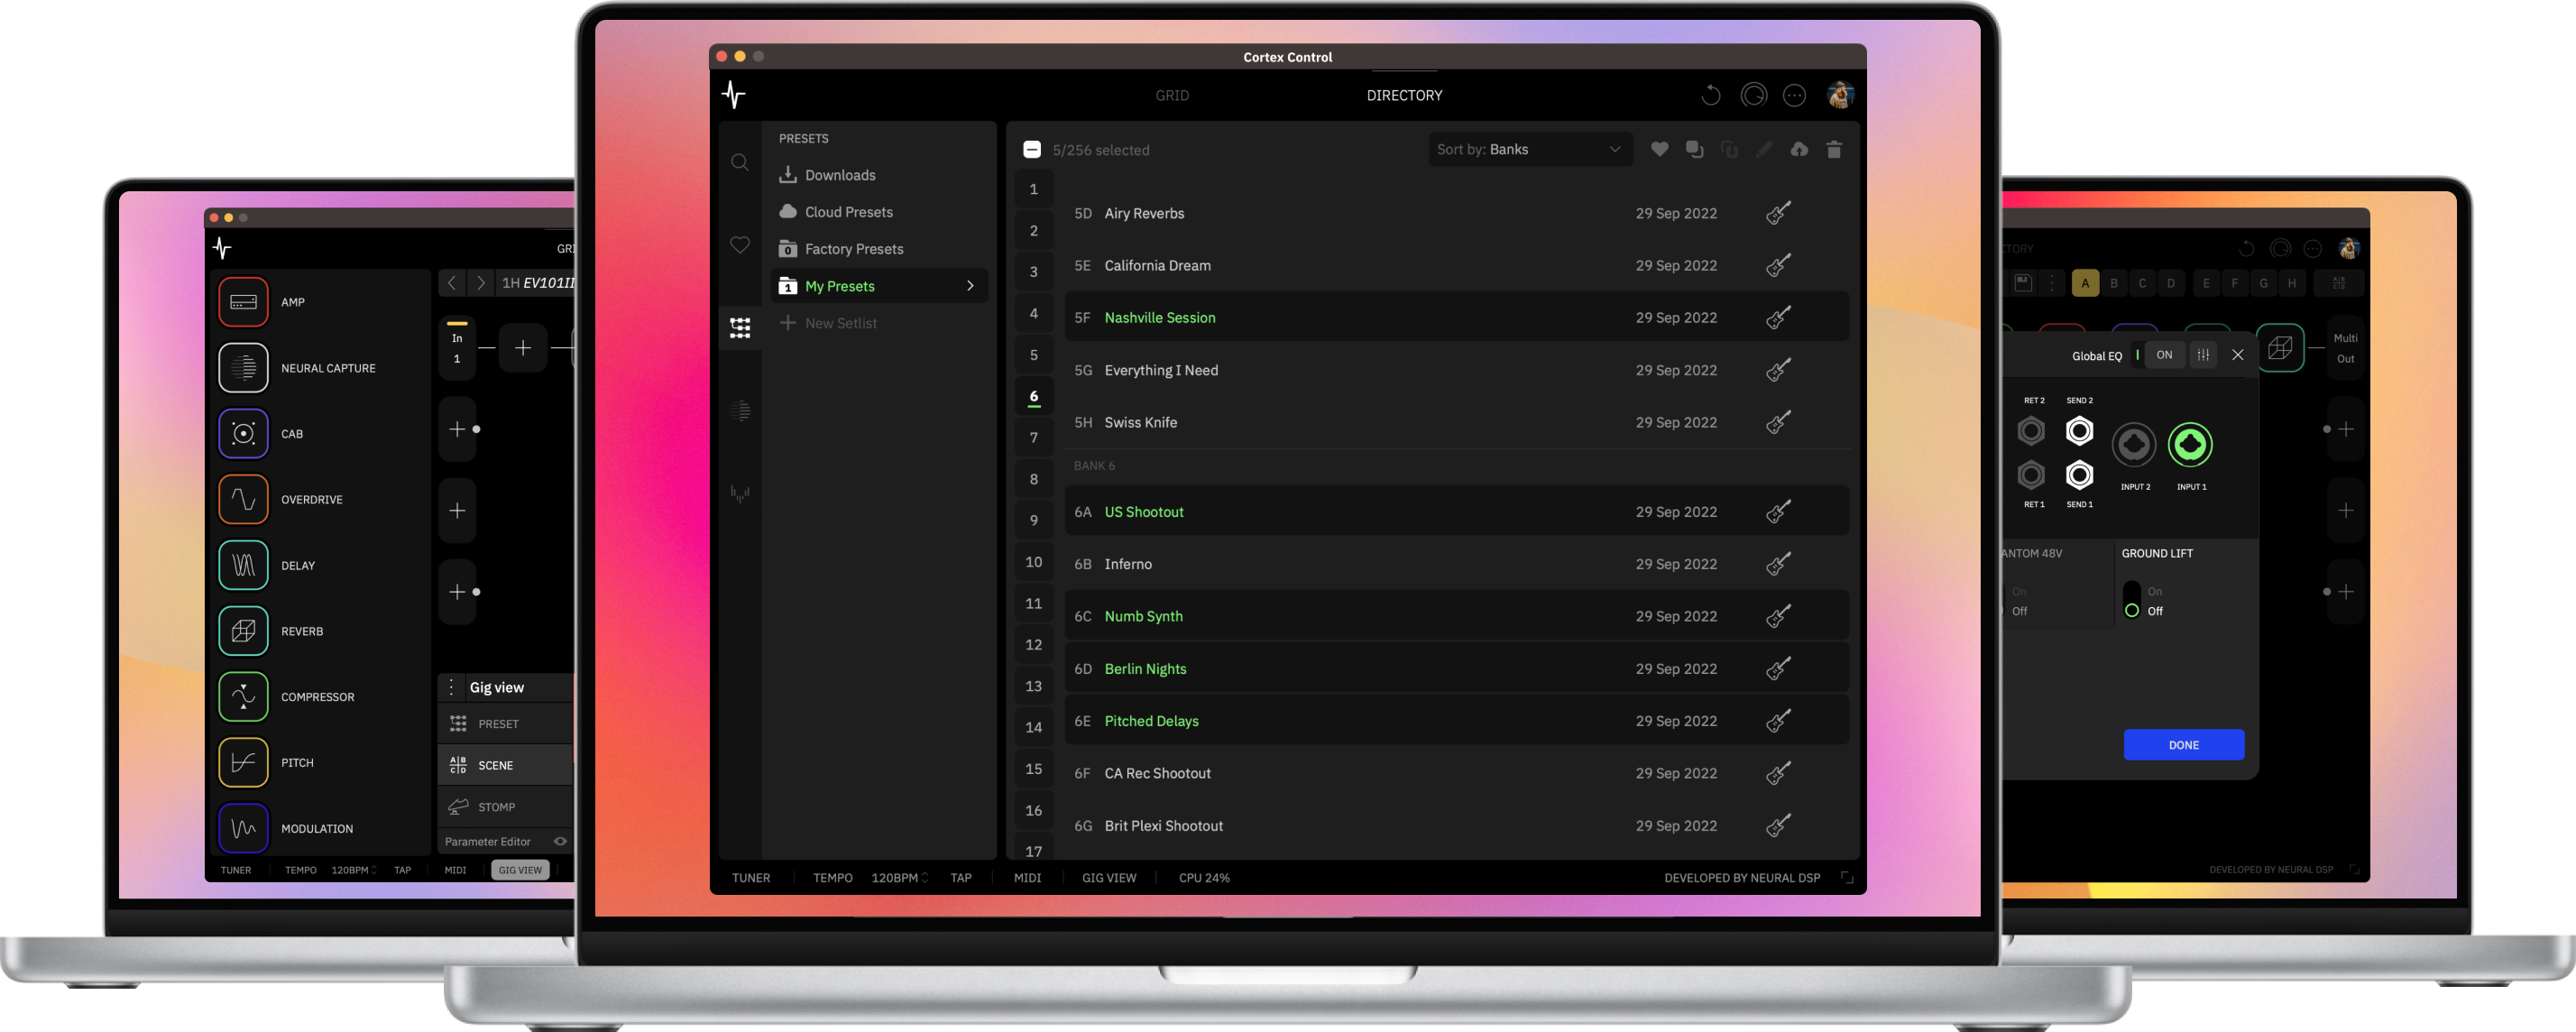Click the heart favorite icon above preset list
This screenshot has height=1032, width=2576.
click(x=1659, y=150)
